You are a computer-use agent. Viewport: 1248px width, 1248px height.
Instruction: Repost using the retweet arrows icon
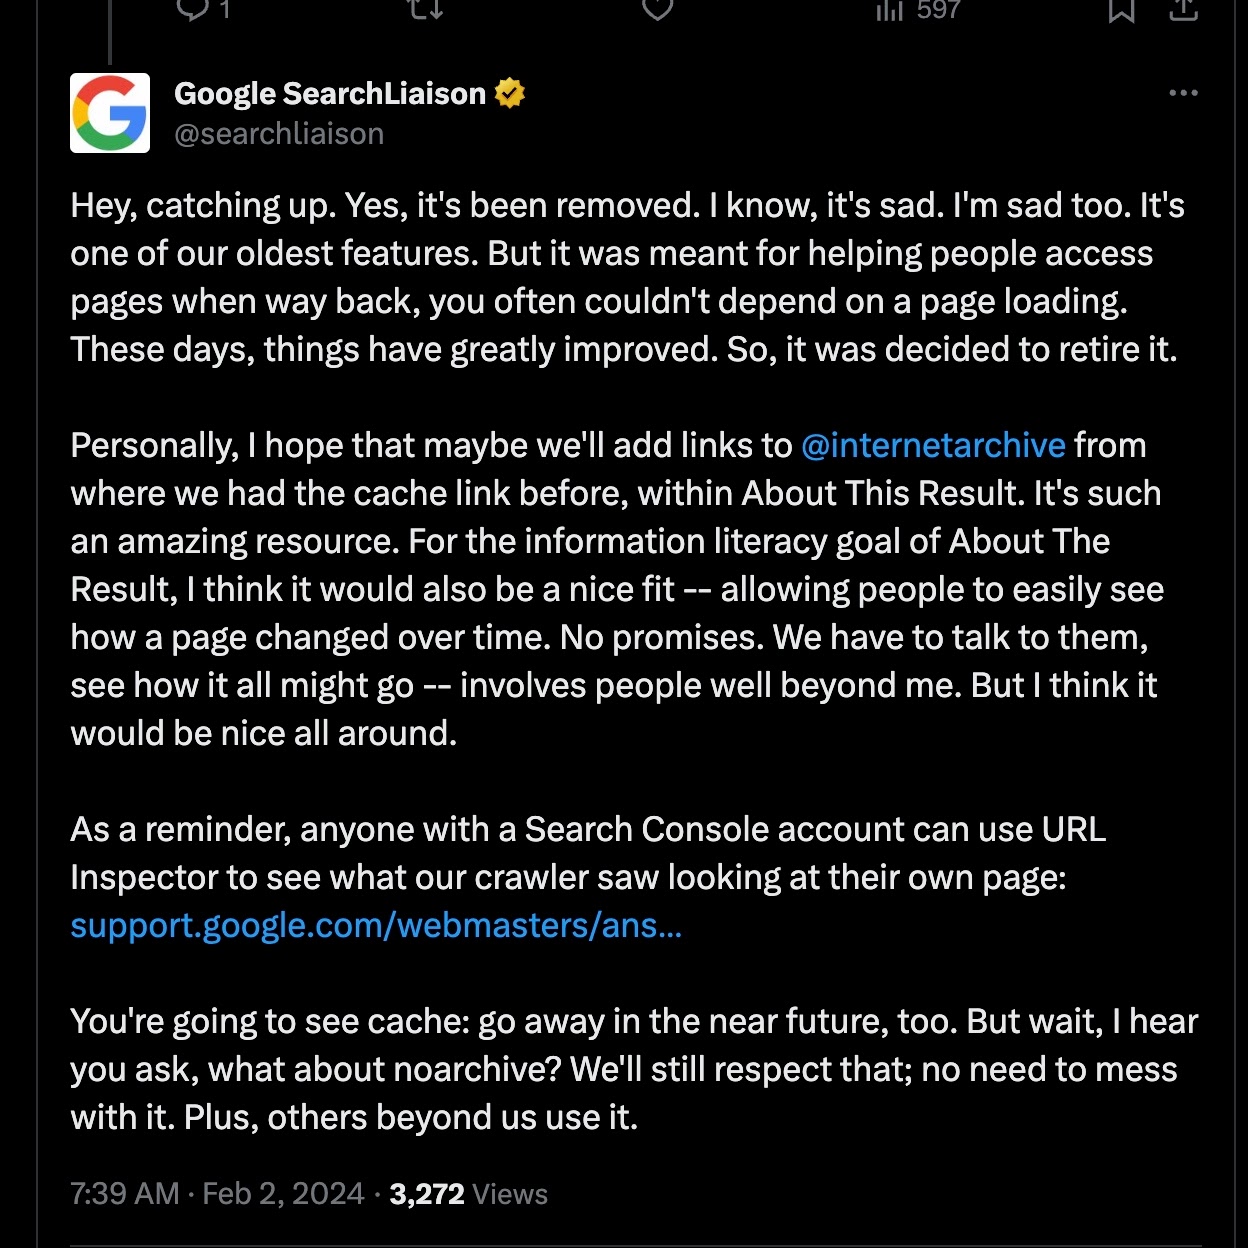point(426,9)
